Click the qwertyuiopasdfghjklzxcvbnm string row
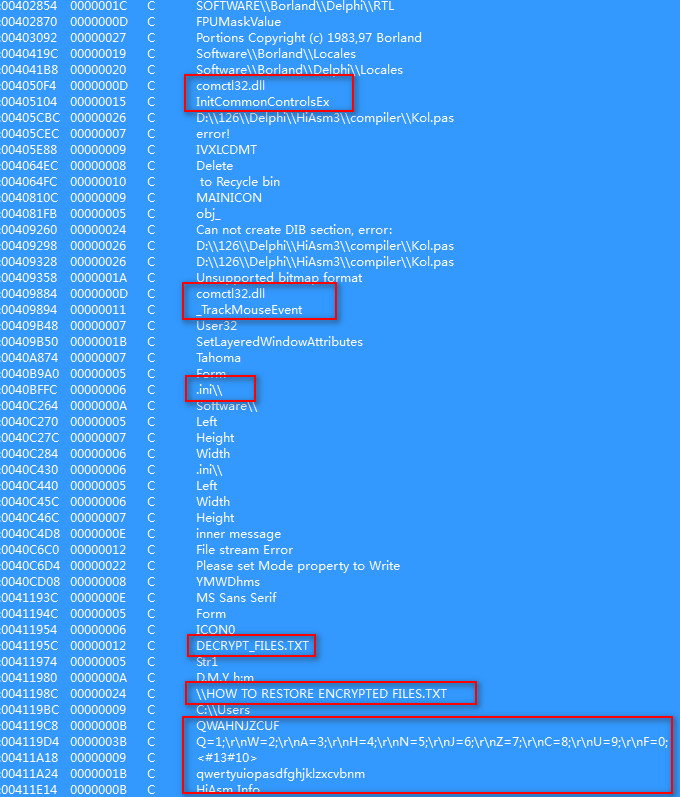The height and width of the screenshot is (797, 680). click(x=281, y=774)
